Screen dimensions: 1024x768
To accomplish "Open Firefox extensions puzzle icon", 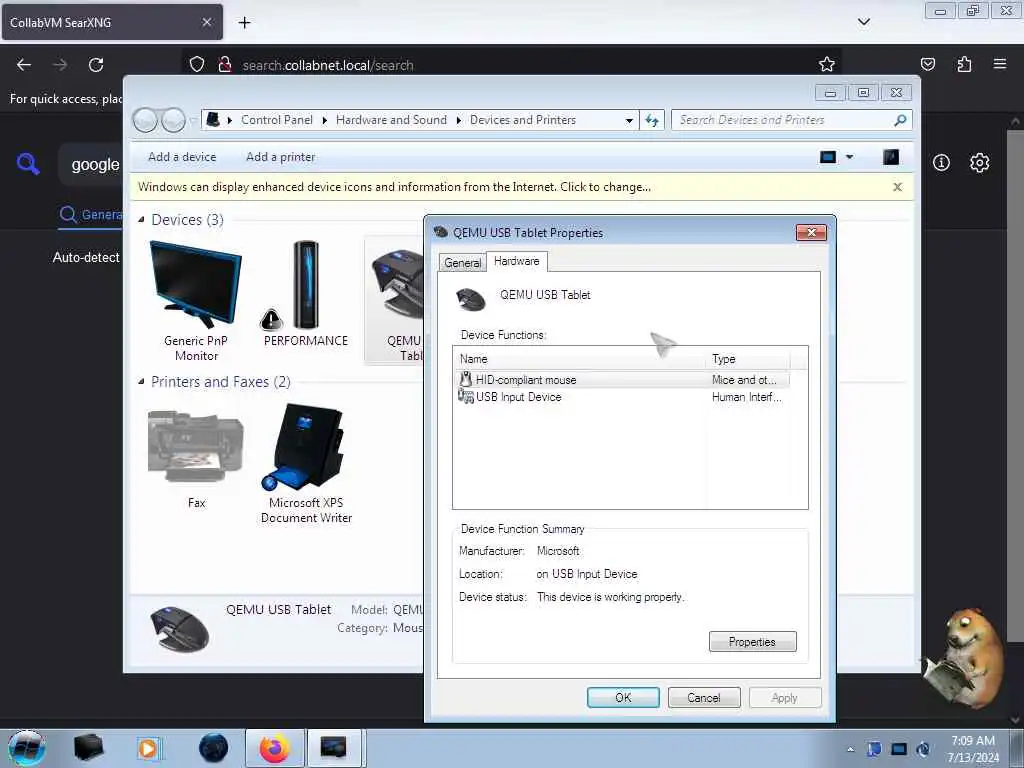I will 964,64.
